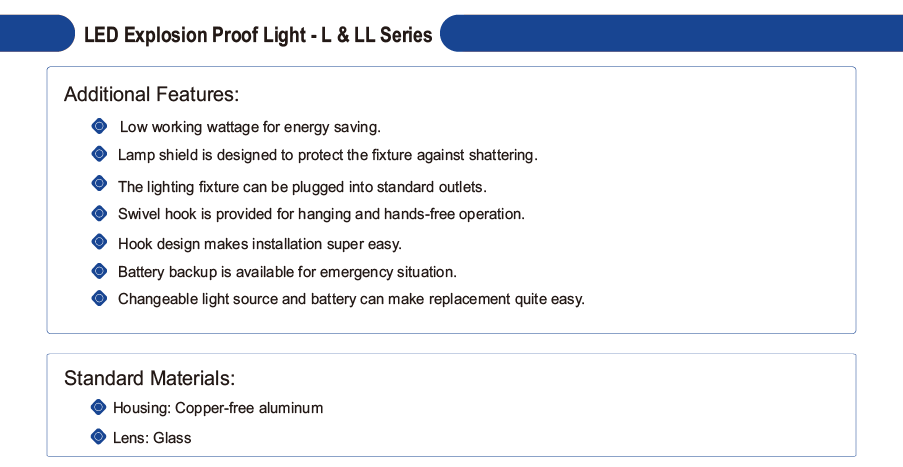
Task: Click bullet icon next to Lamp shield line
Action: [x=99, y=154]
